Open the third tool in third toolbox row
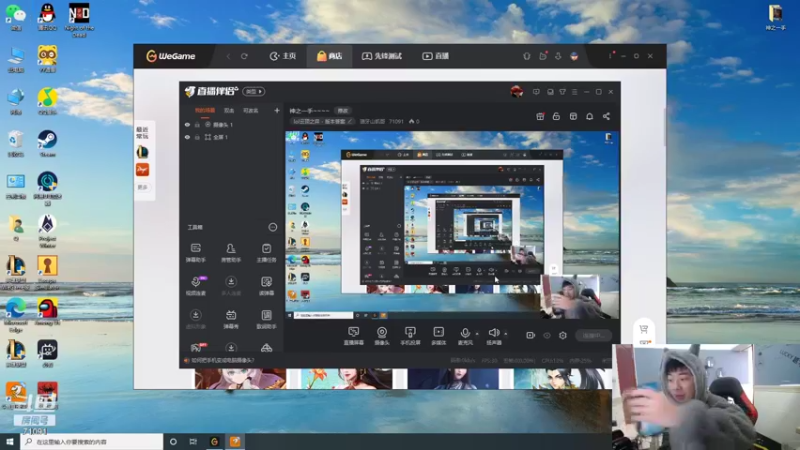Image resolution: width=800 pixels, height=450 pixels. tap(266, 319)
